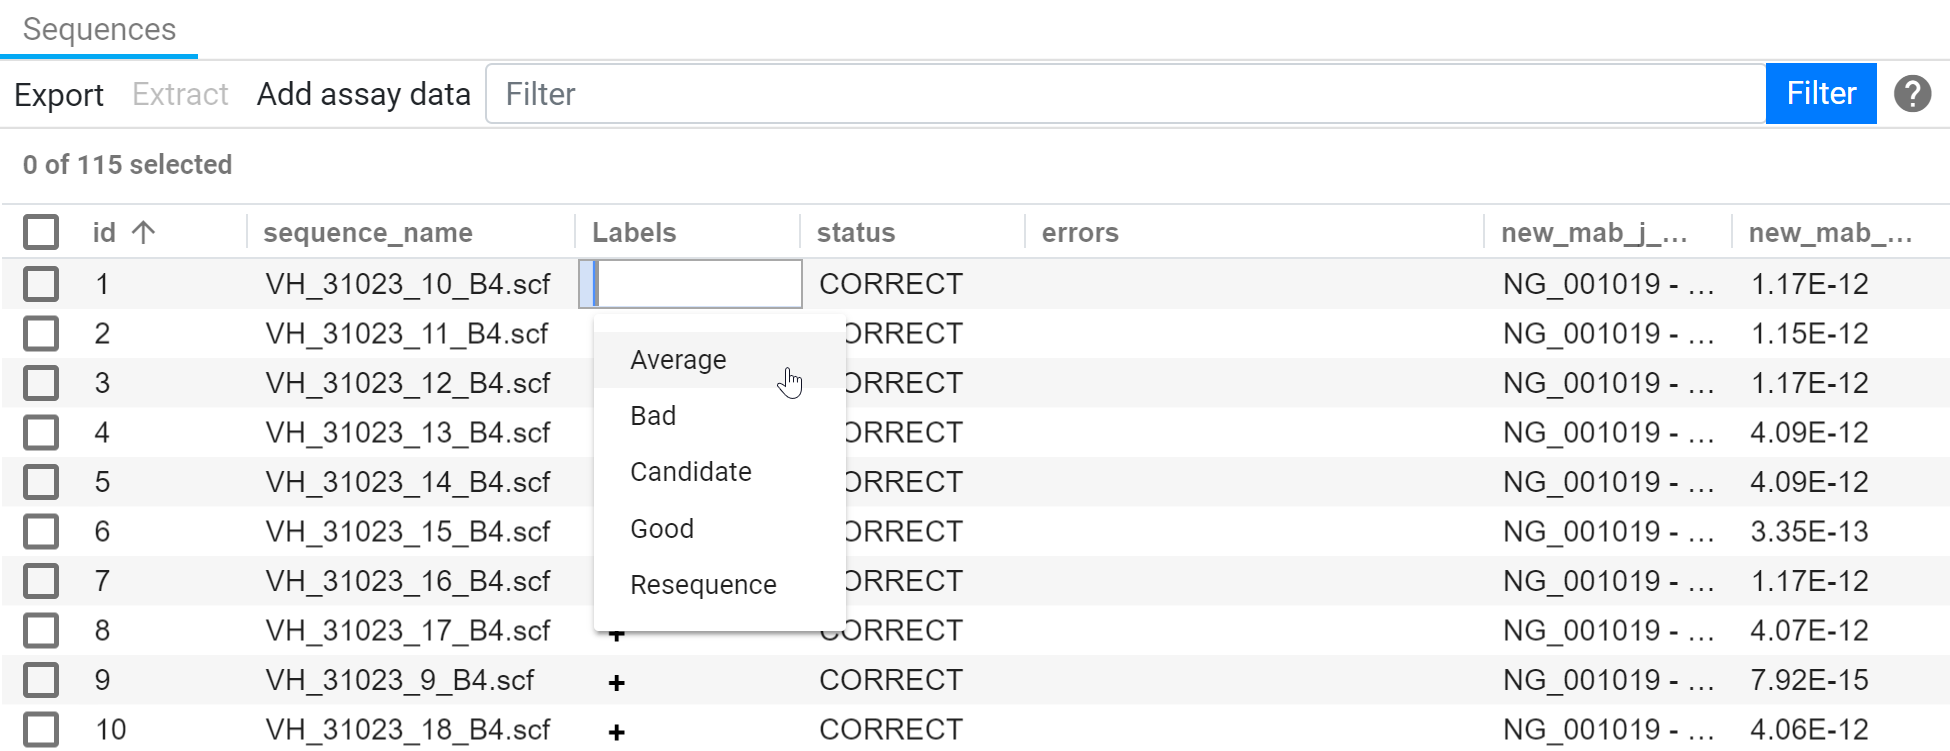Screen dimensions: 1950x751
Task: Sort by the sequence_name column header
Action: [x=368, y=232]
